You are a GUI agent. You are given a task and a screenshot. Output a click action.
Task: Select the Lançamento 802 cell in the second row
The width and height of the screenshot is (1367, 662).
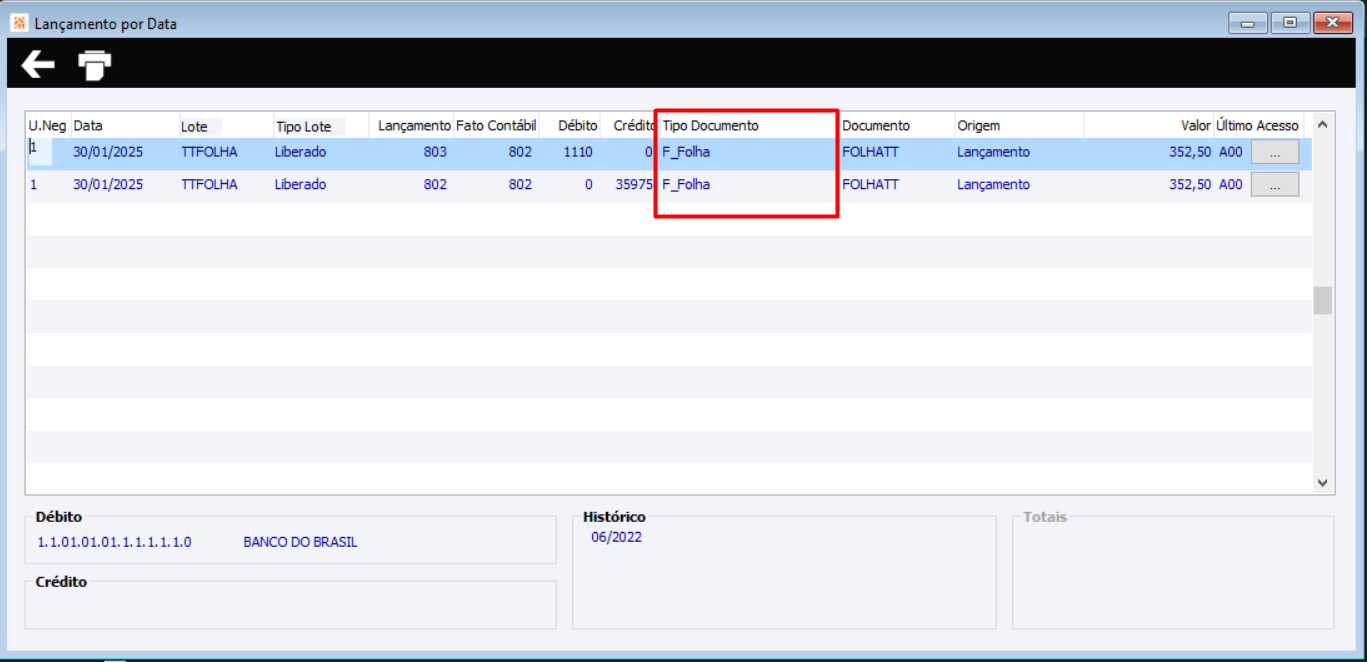(x=435, y=184)
